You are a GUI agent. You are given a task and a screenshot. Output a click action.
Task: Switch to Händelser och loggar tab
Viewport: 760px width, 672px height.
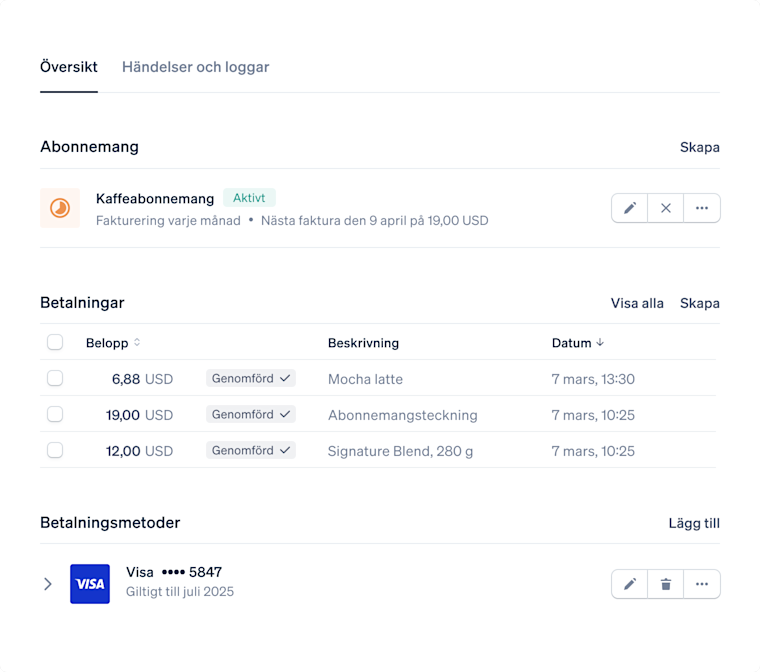click(x=195, y=67)
